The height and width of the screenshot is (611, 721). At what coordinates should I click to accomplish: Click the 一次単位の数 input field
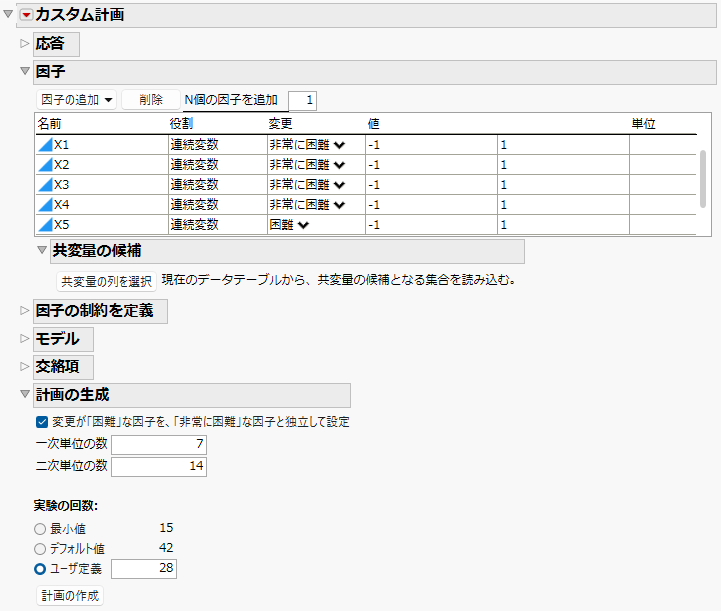pos(159,445)
